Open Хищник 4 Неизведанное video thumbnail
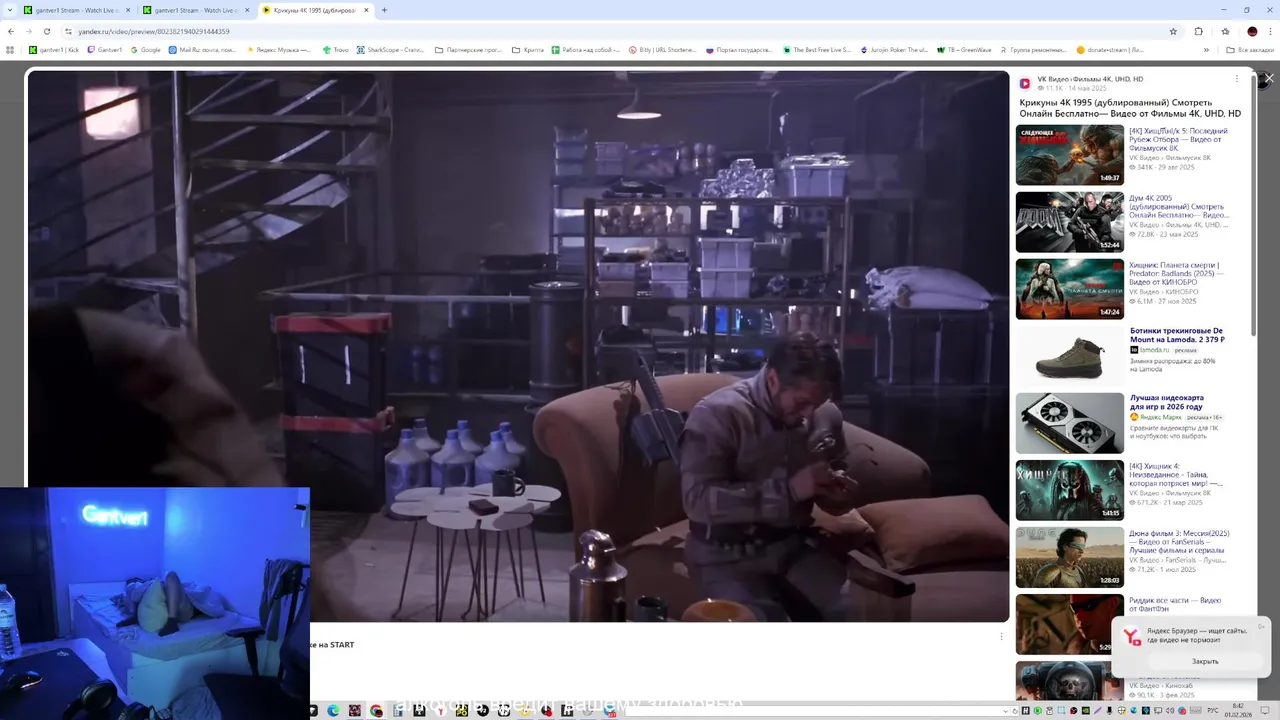The image size is (1280, 720). click(1070, 490)
